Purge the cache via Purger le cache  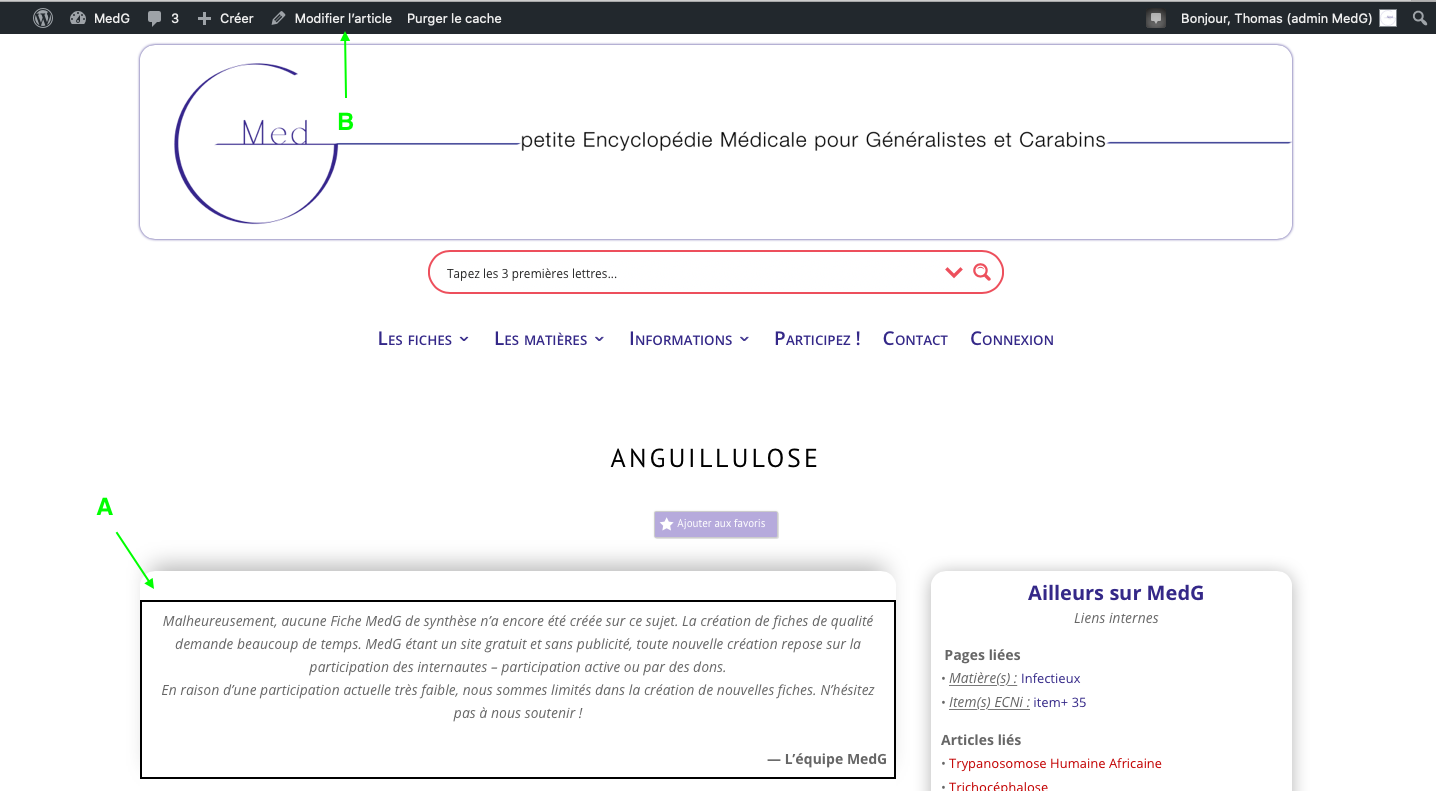[x=454, y=18]
